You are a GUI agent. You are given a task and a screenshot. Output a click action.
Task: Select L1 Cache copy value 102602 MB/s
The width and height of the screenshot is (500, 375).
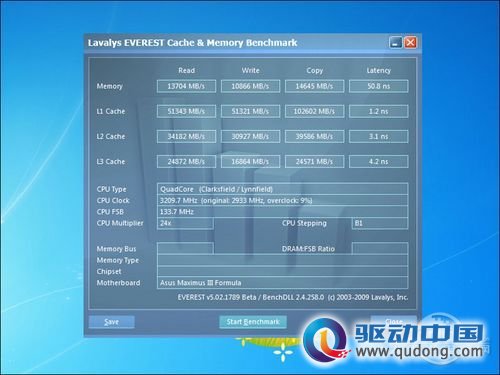[314, 111]
